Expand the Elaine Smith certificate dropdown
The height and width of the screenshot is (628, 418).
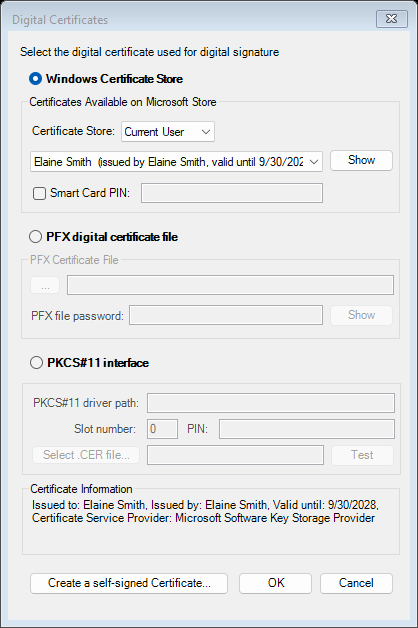[x=176, y=162]
